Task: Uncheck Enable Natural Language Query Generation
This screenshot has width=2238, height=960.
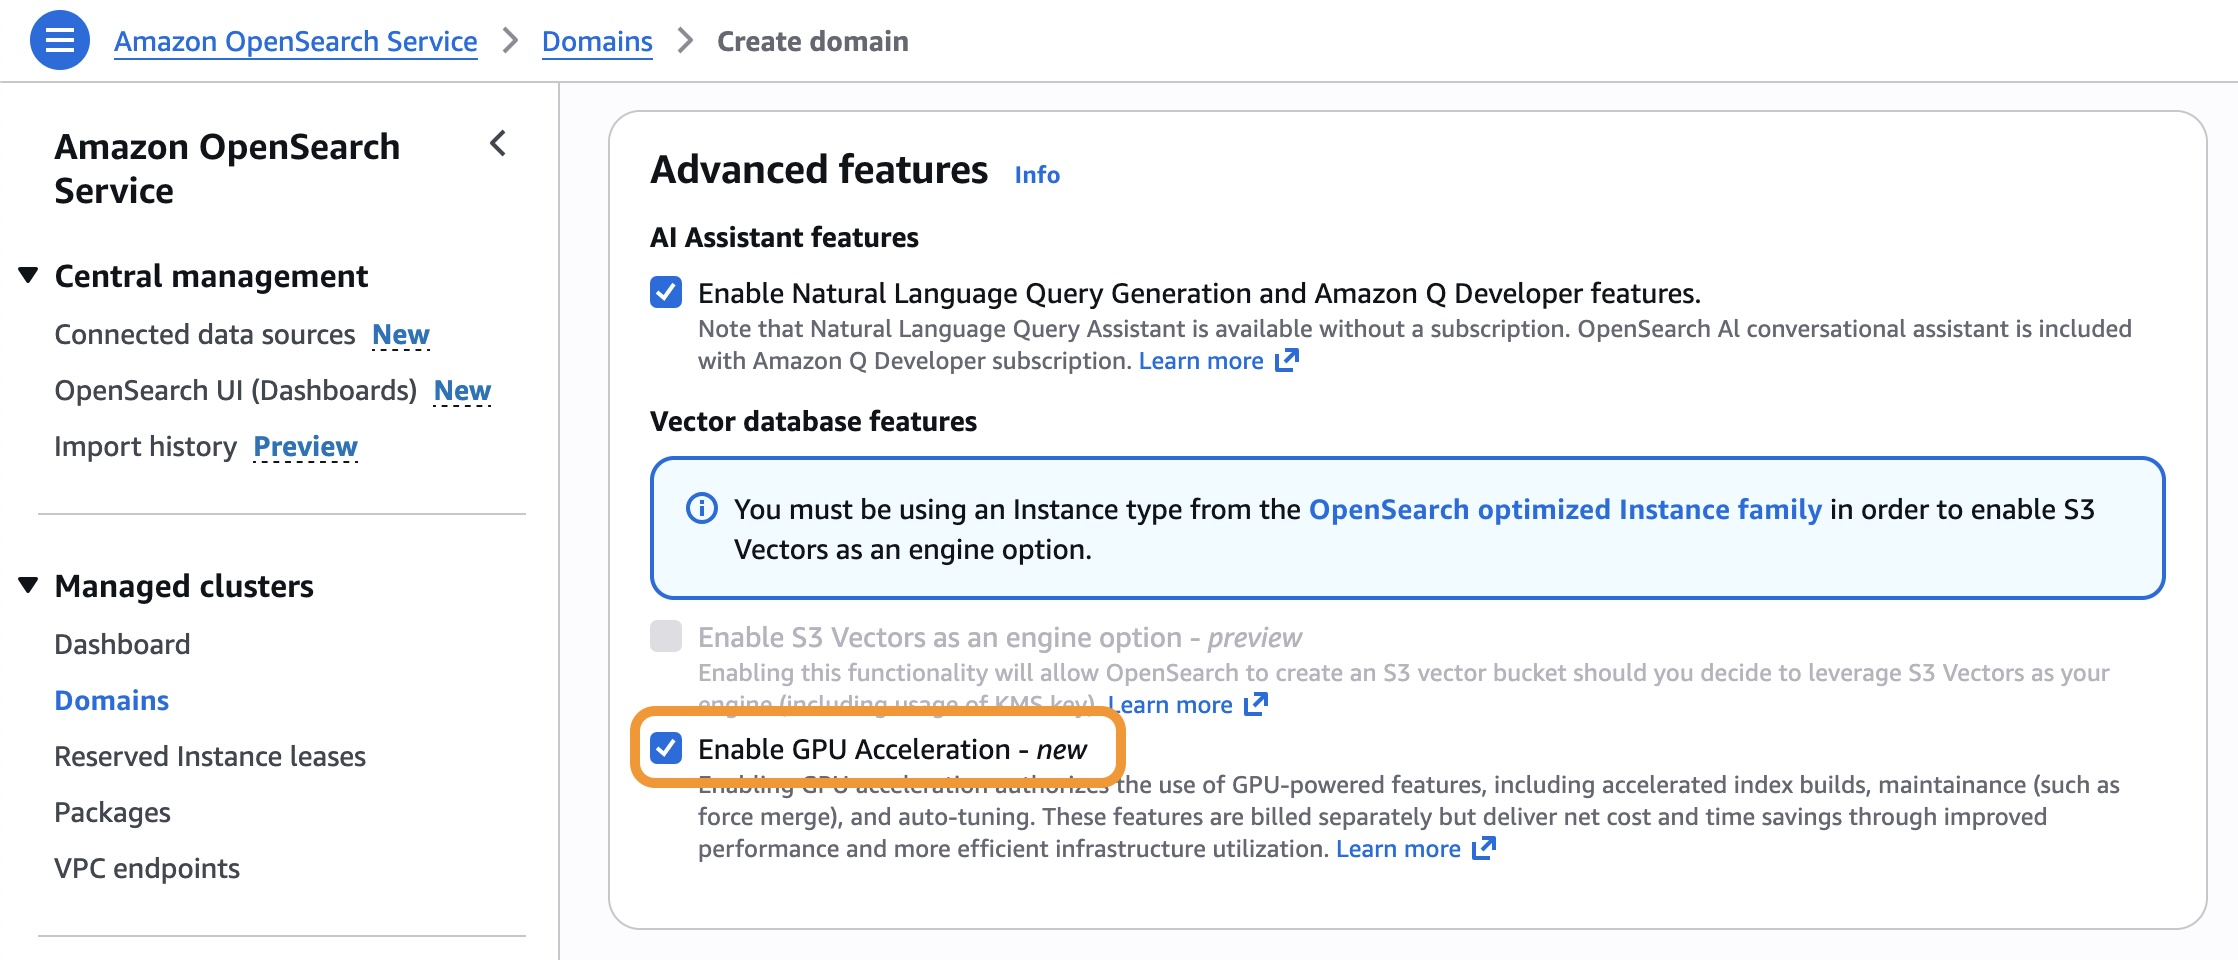Action: (667, 293)
